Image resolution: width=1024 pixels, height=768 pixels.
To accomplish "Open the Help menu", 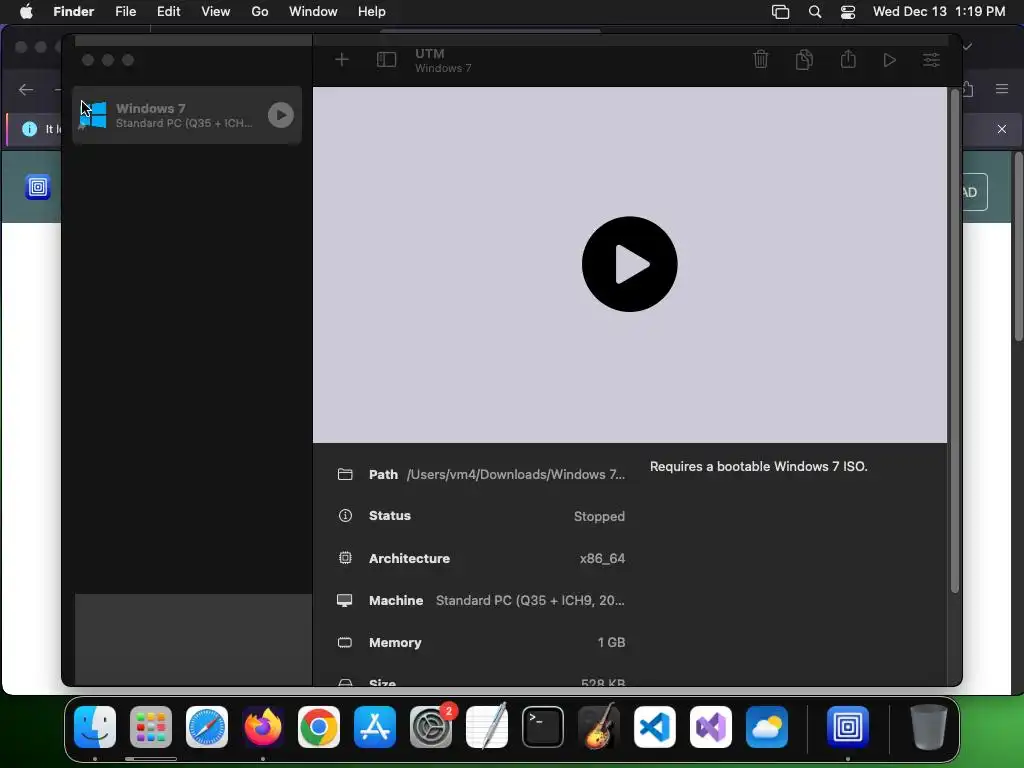I will pyautogui.click(x=372, y=12).
